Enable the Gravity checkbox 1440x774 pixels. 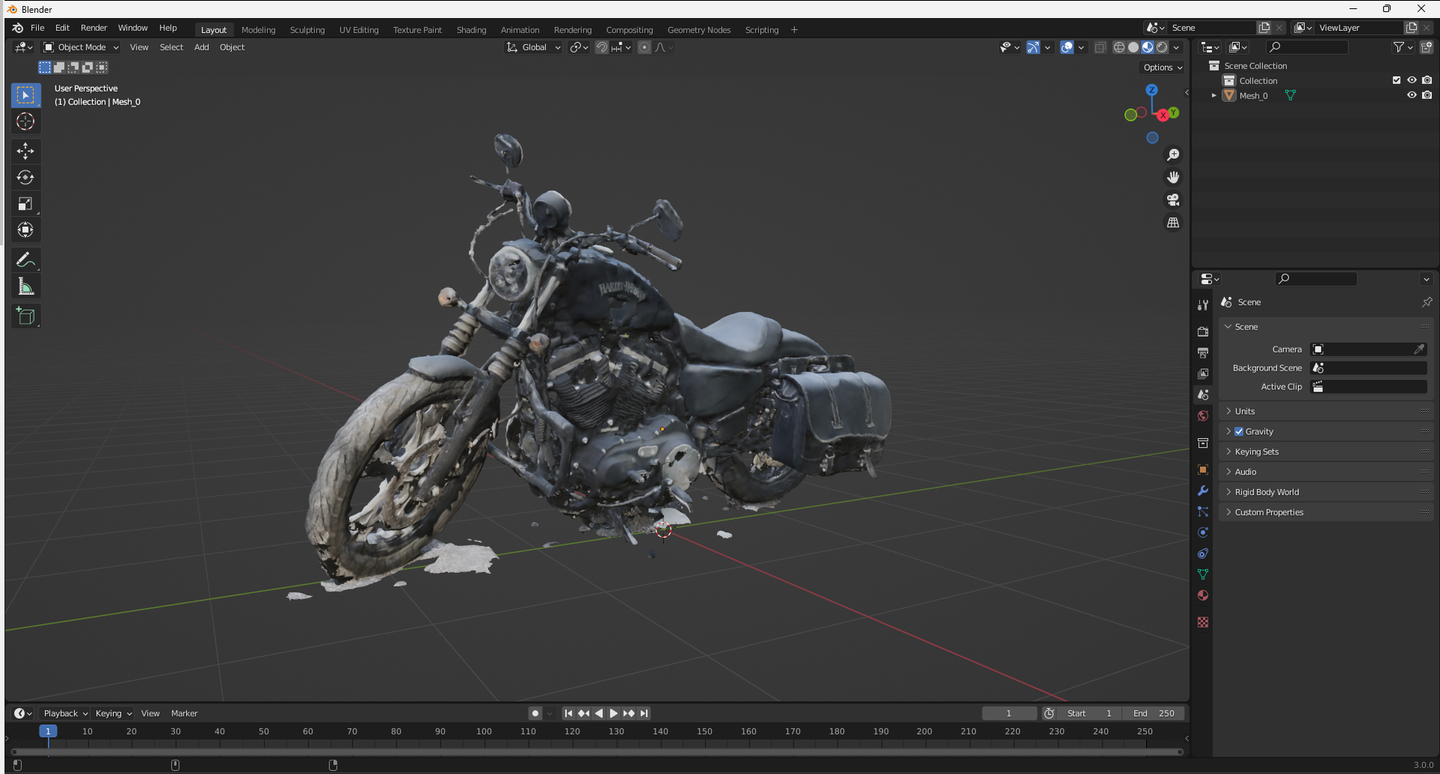point(1239,432)
